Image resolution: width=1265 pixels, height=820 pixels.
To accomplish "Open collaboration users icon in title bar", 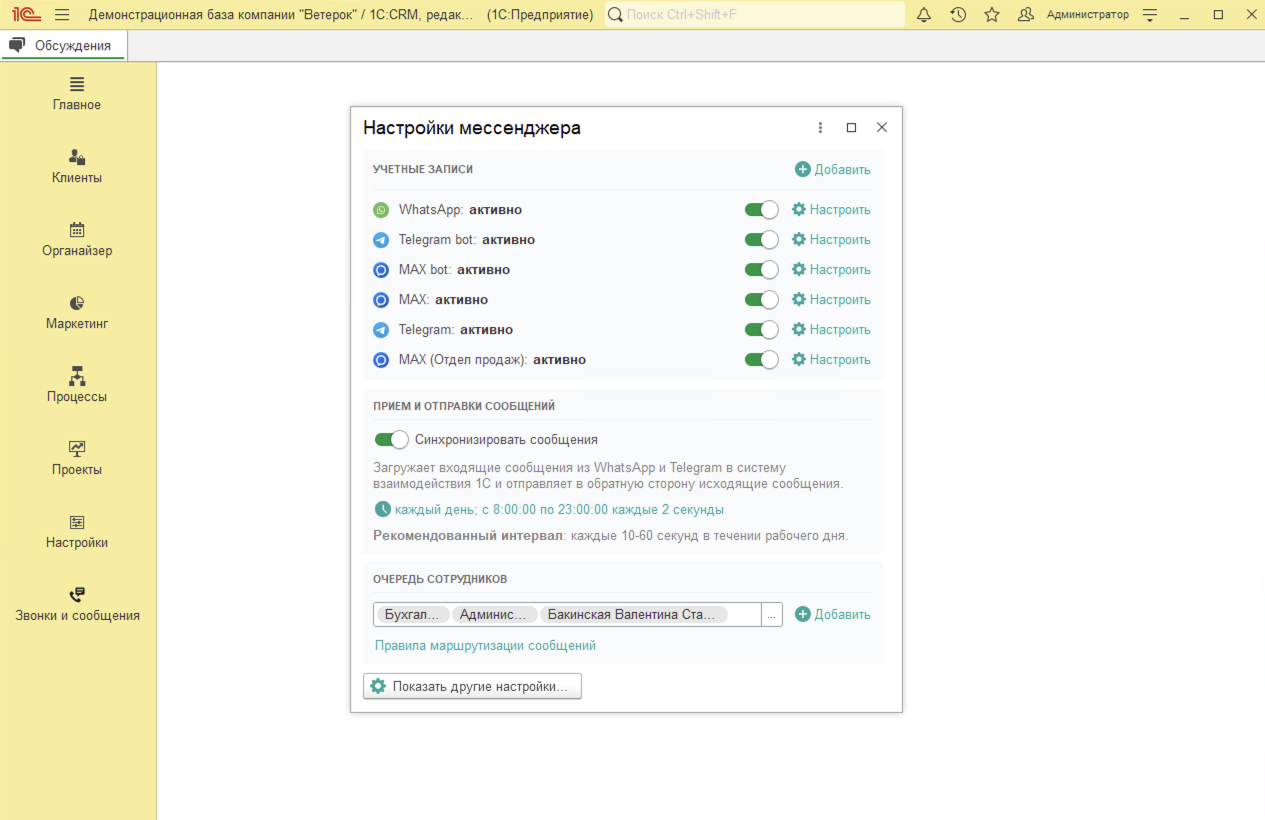I will (1026, 15).
